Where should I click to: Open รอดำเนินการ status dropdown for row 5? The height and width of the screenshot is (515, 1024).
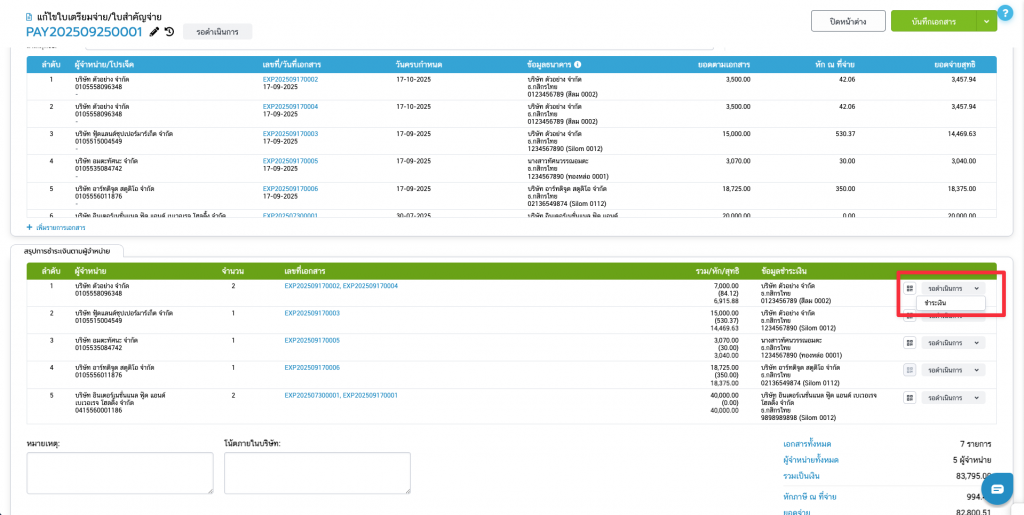(x=954, y=397)
